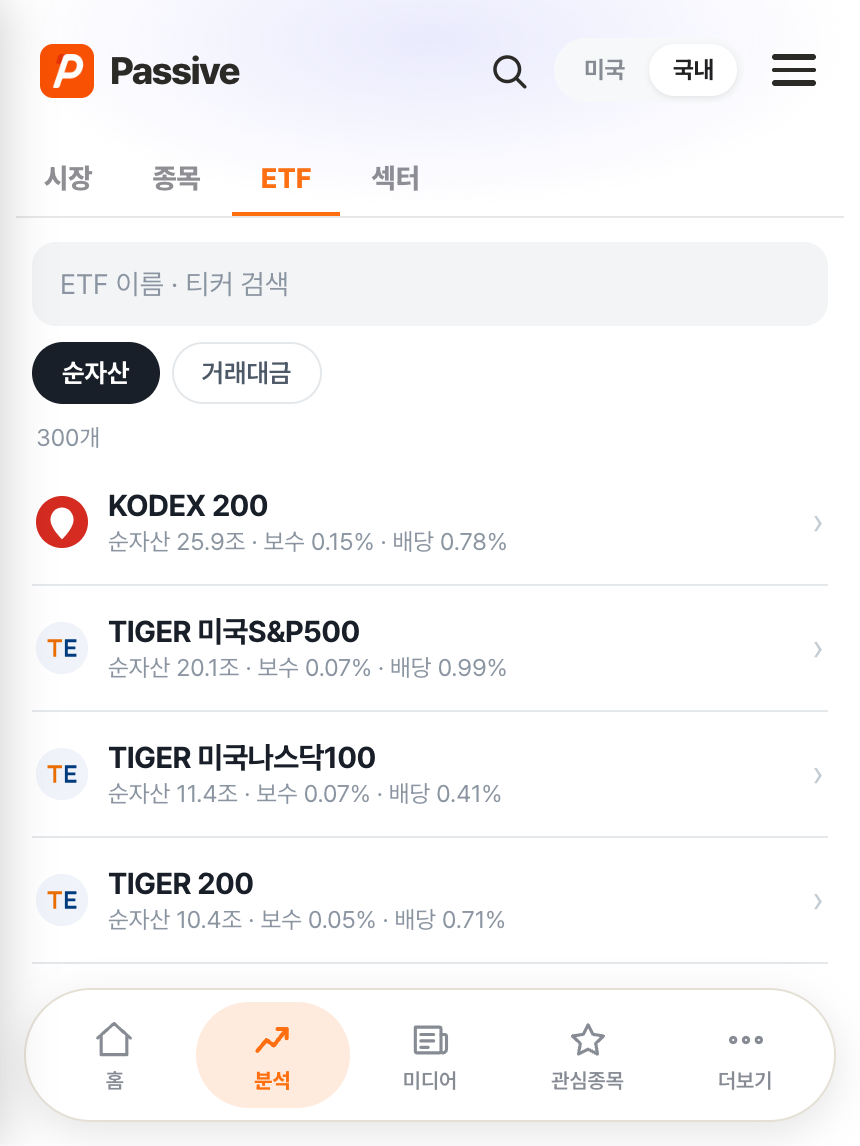Image resolution: width=860 pixels, height=1146 pixels.
Task: Open 관심종목 star icon
Action: (x=587, y=1039)
